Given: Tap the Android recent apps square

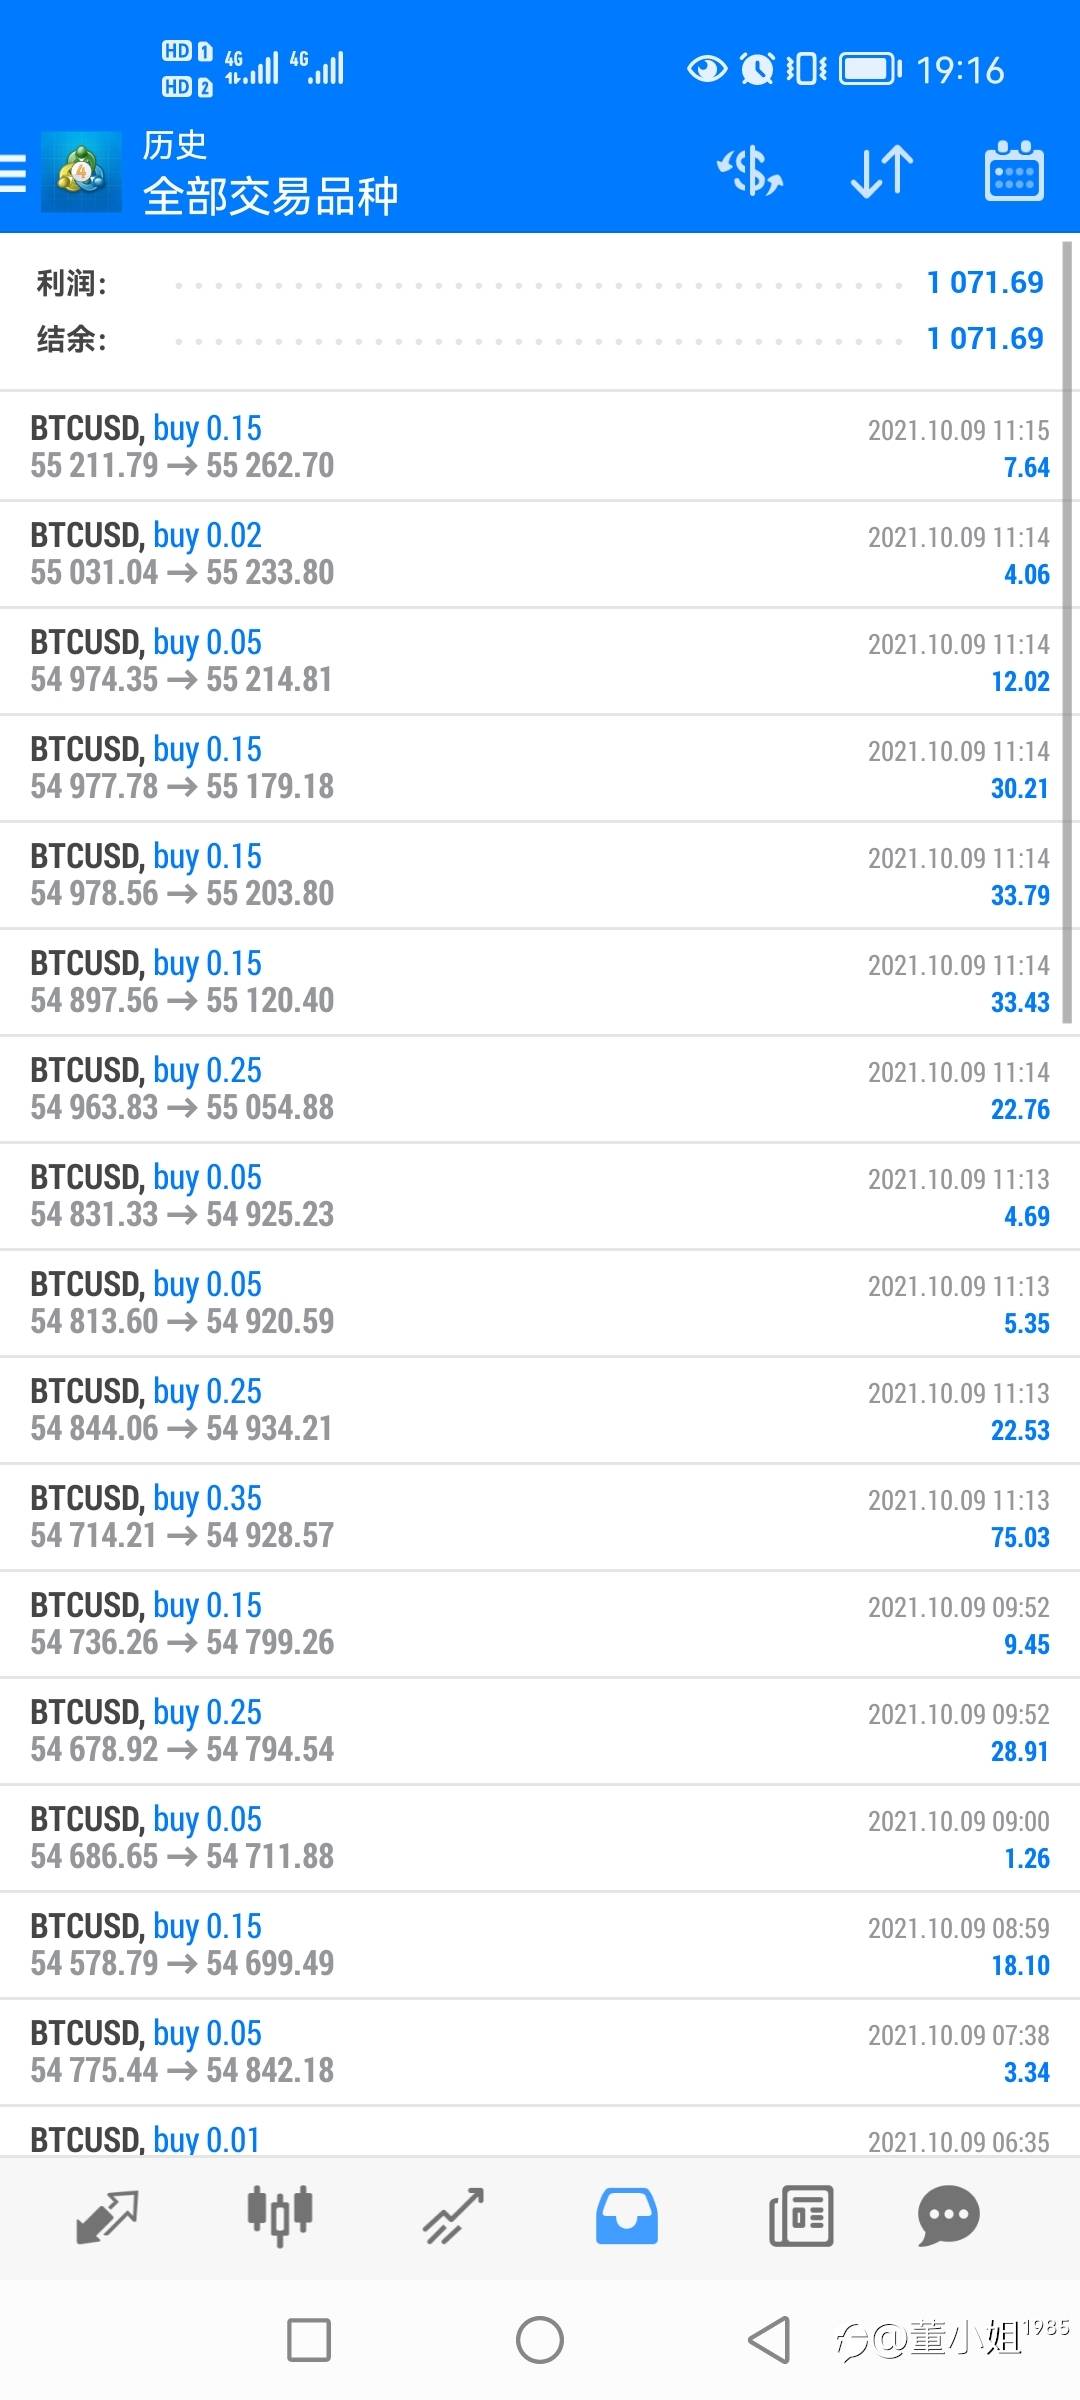Looking at the screenshot, I should pyautogui.click(x=309, y=2340).
